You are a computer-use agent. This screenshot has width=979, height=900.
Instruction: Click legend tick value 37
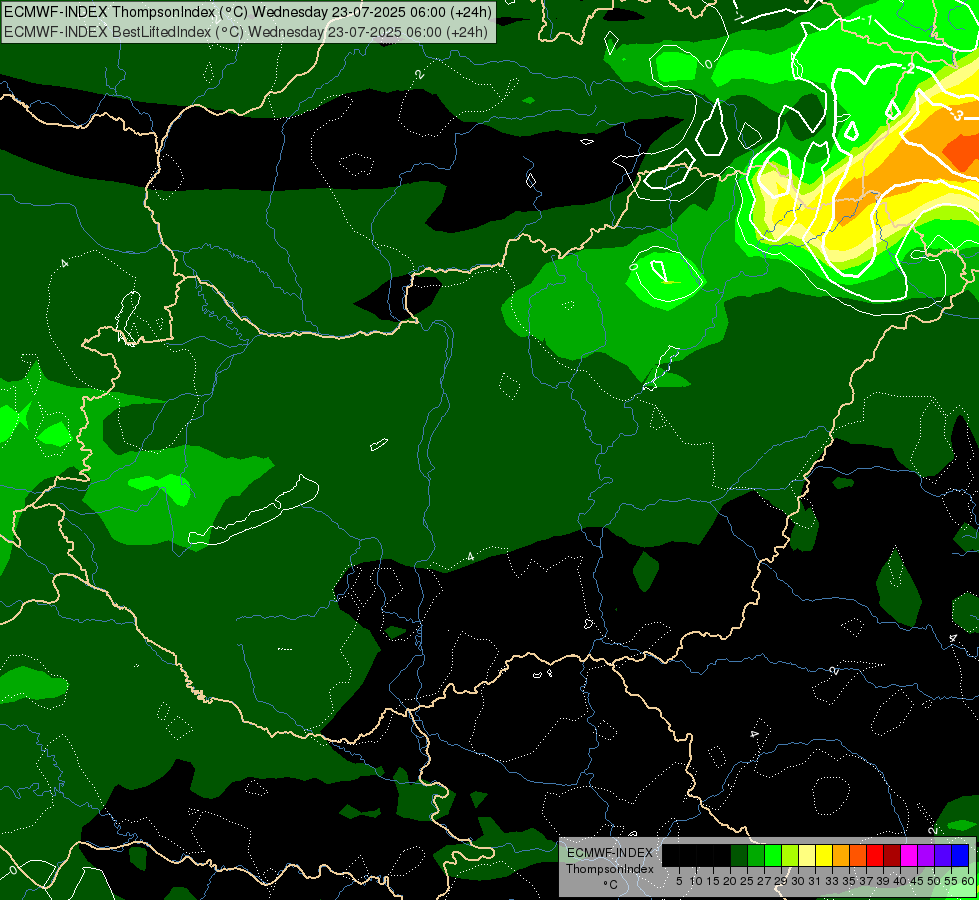point(866,881)
